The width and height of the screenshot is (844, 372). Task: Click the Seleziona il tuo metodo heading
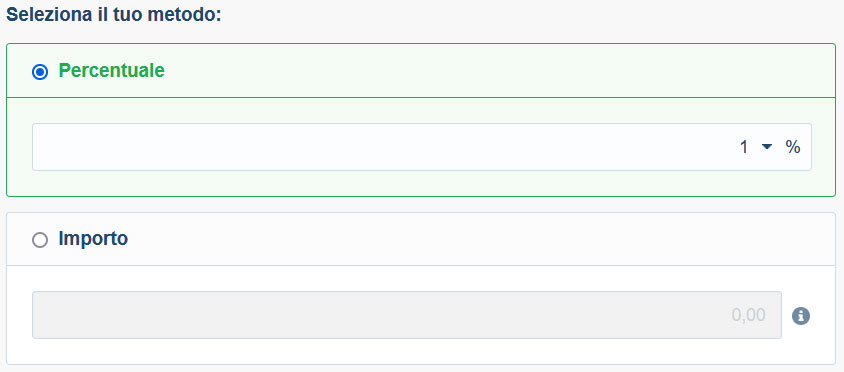click(114, 15)
